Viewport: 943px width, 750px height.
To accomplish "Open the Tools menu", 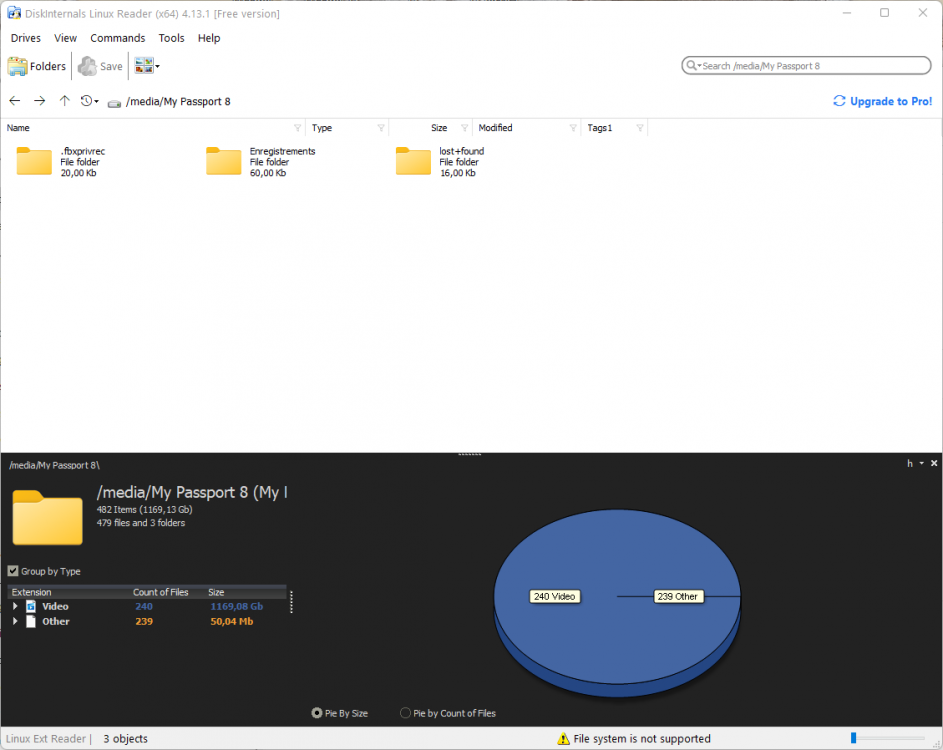I will (171, 38).
